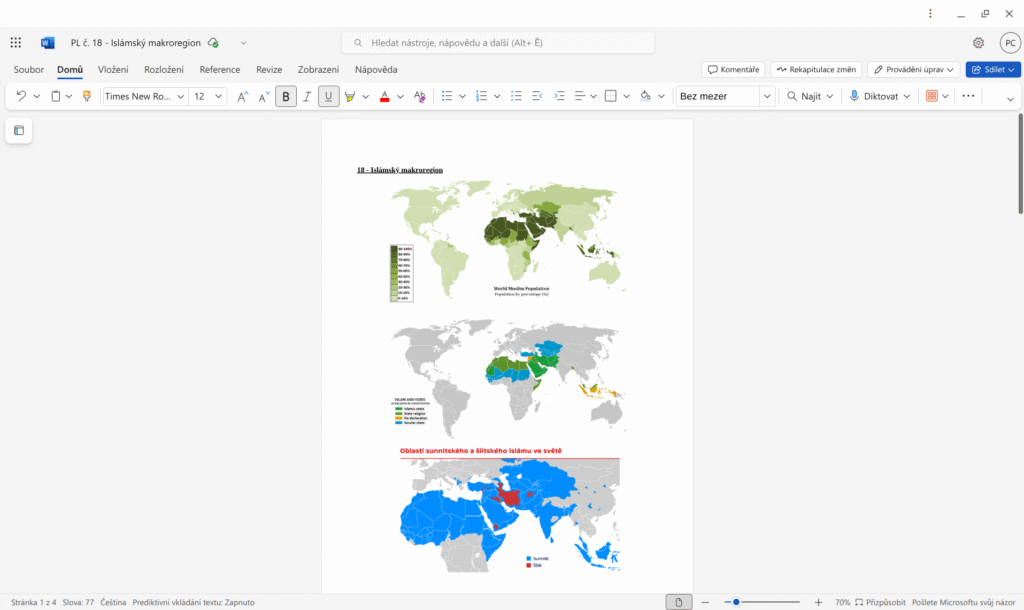Open the Revize tab
This screenshot has height=610, width=1024.
(268, 69)
